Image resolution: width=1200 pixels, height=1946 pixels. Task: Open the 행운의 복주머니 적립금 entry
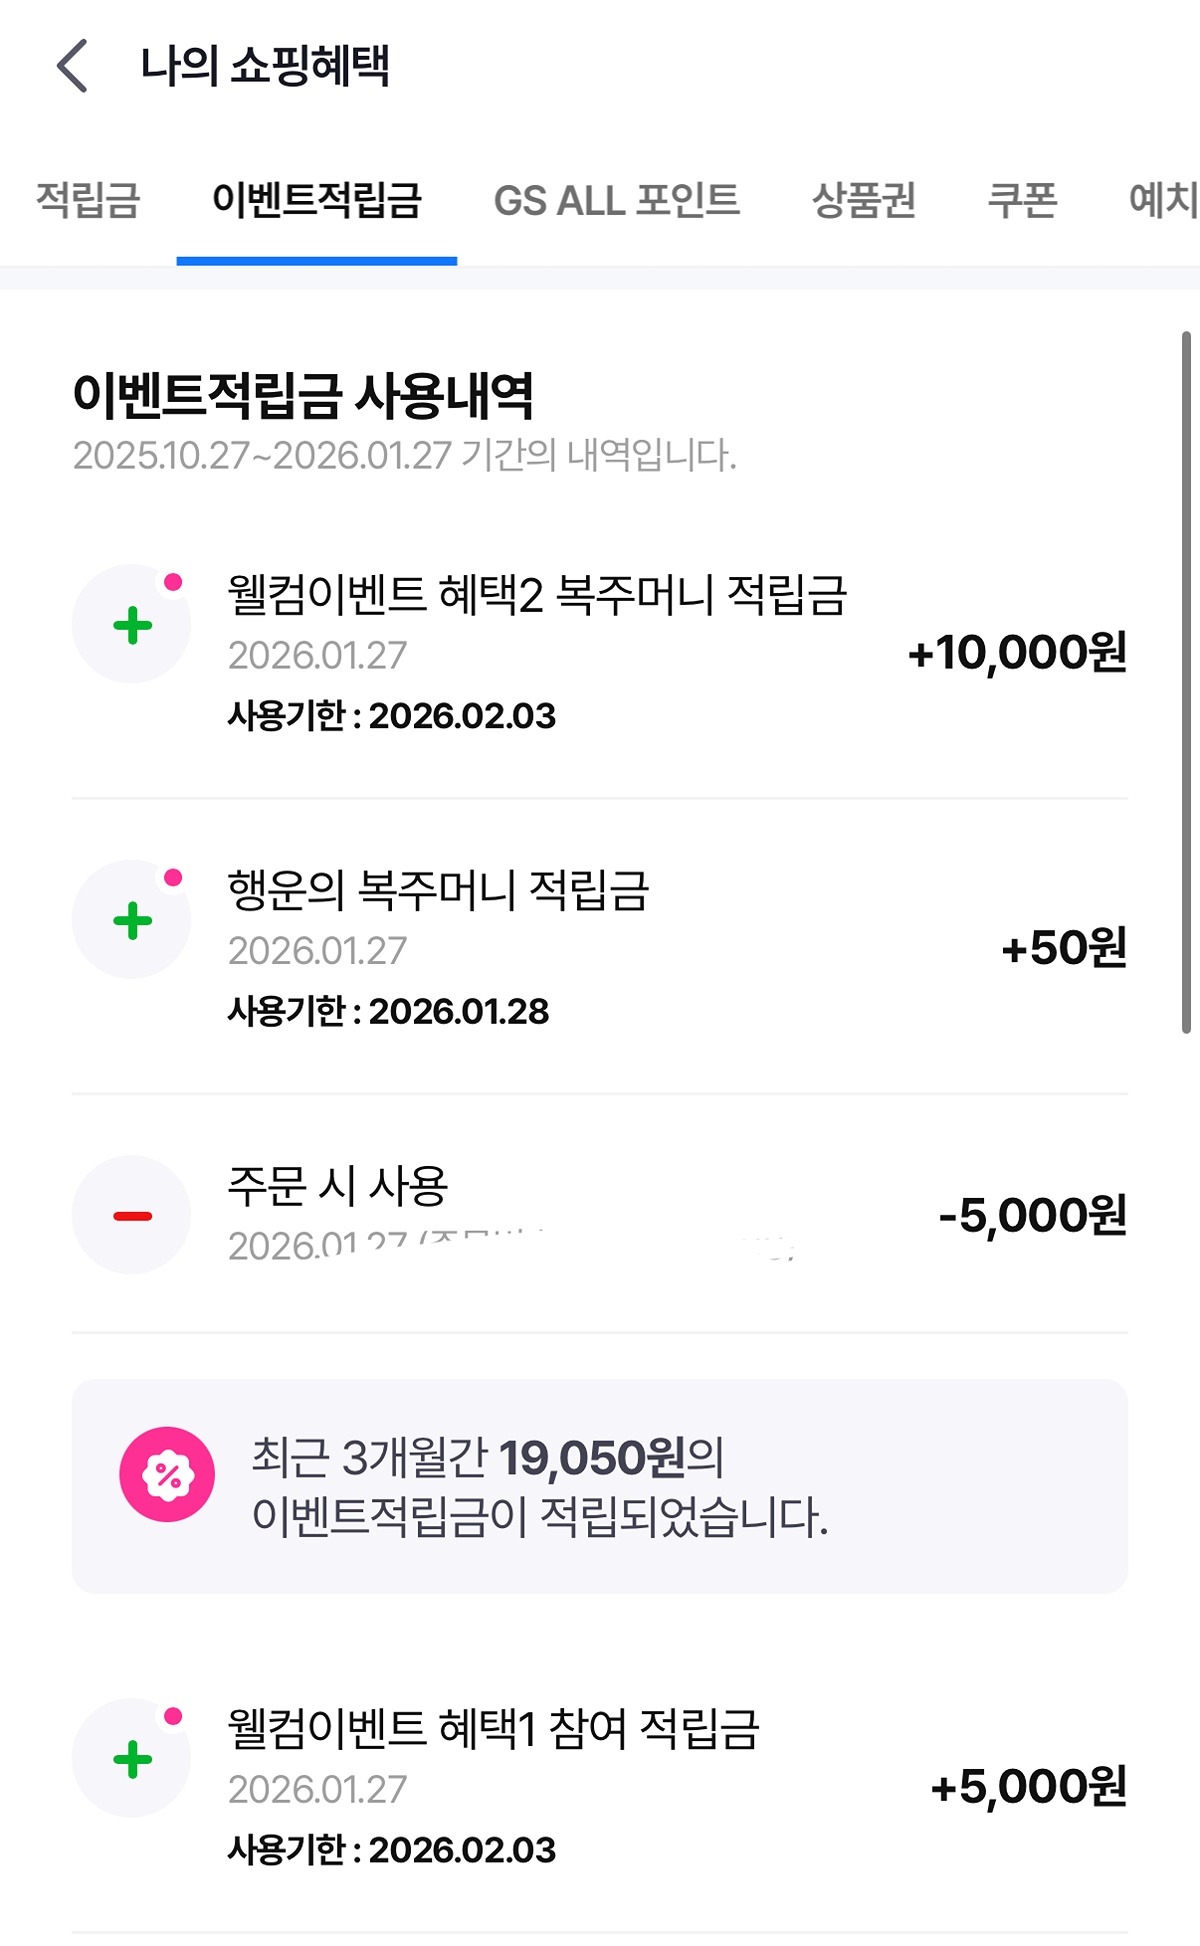[x=438, y=890]
